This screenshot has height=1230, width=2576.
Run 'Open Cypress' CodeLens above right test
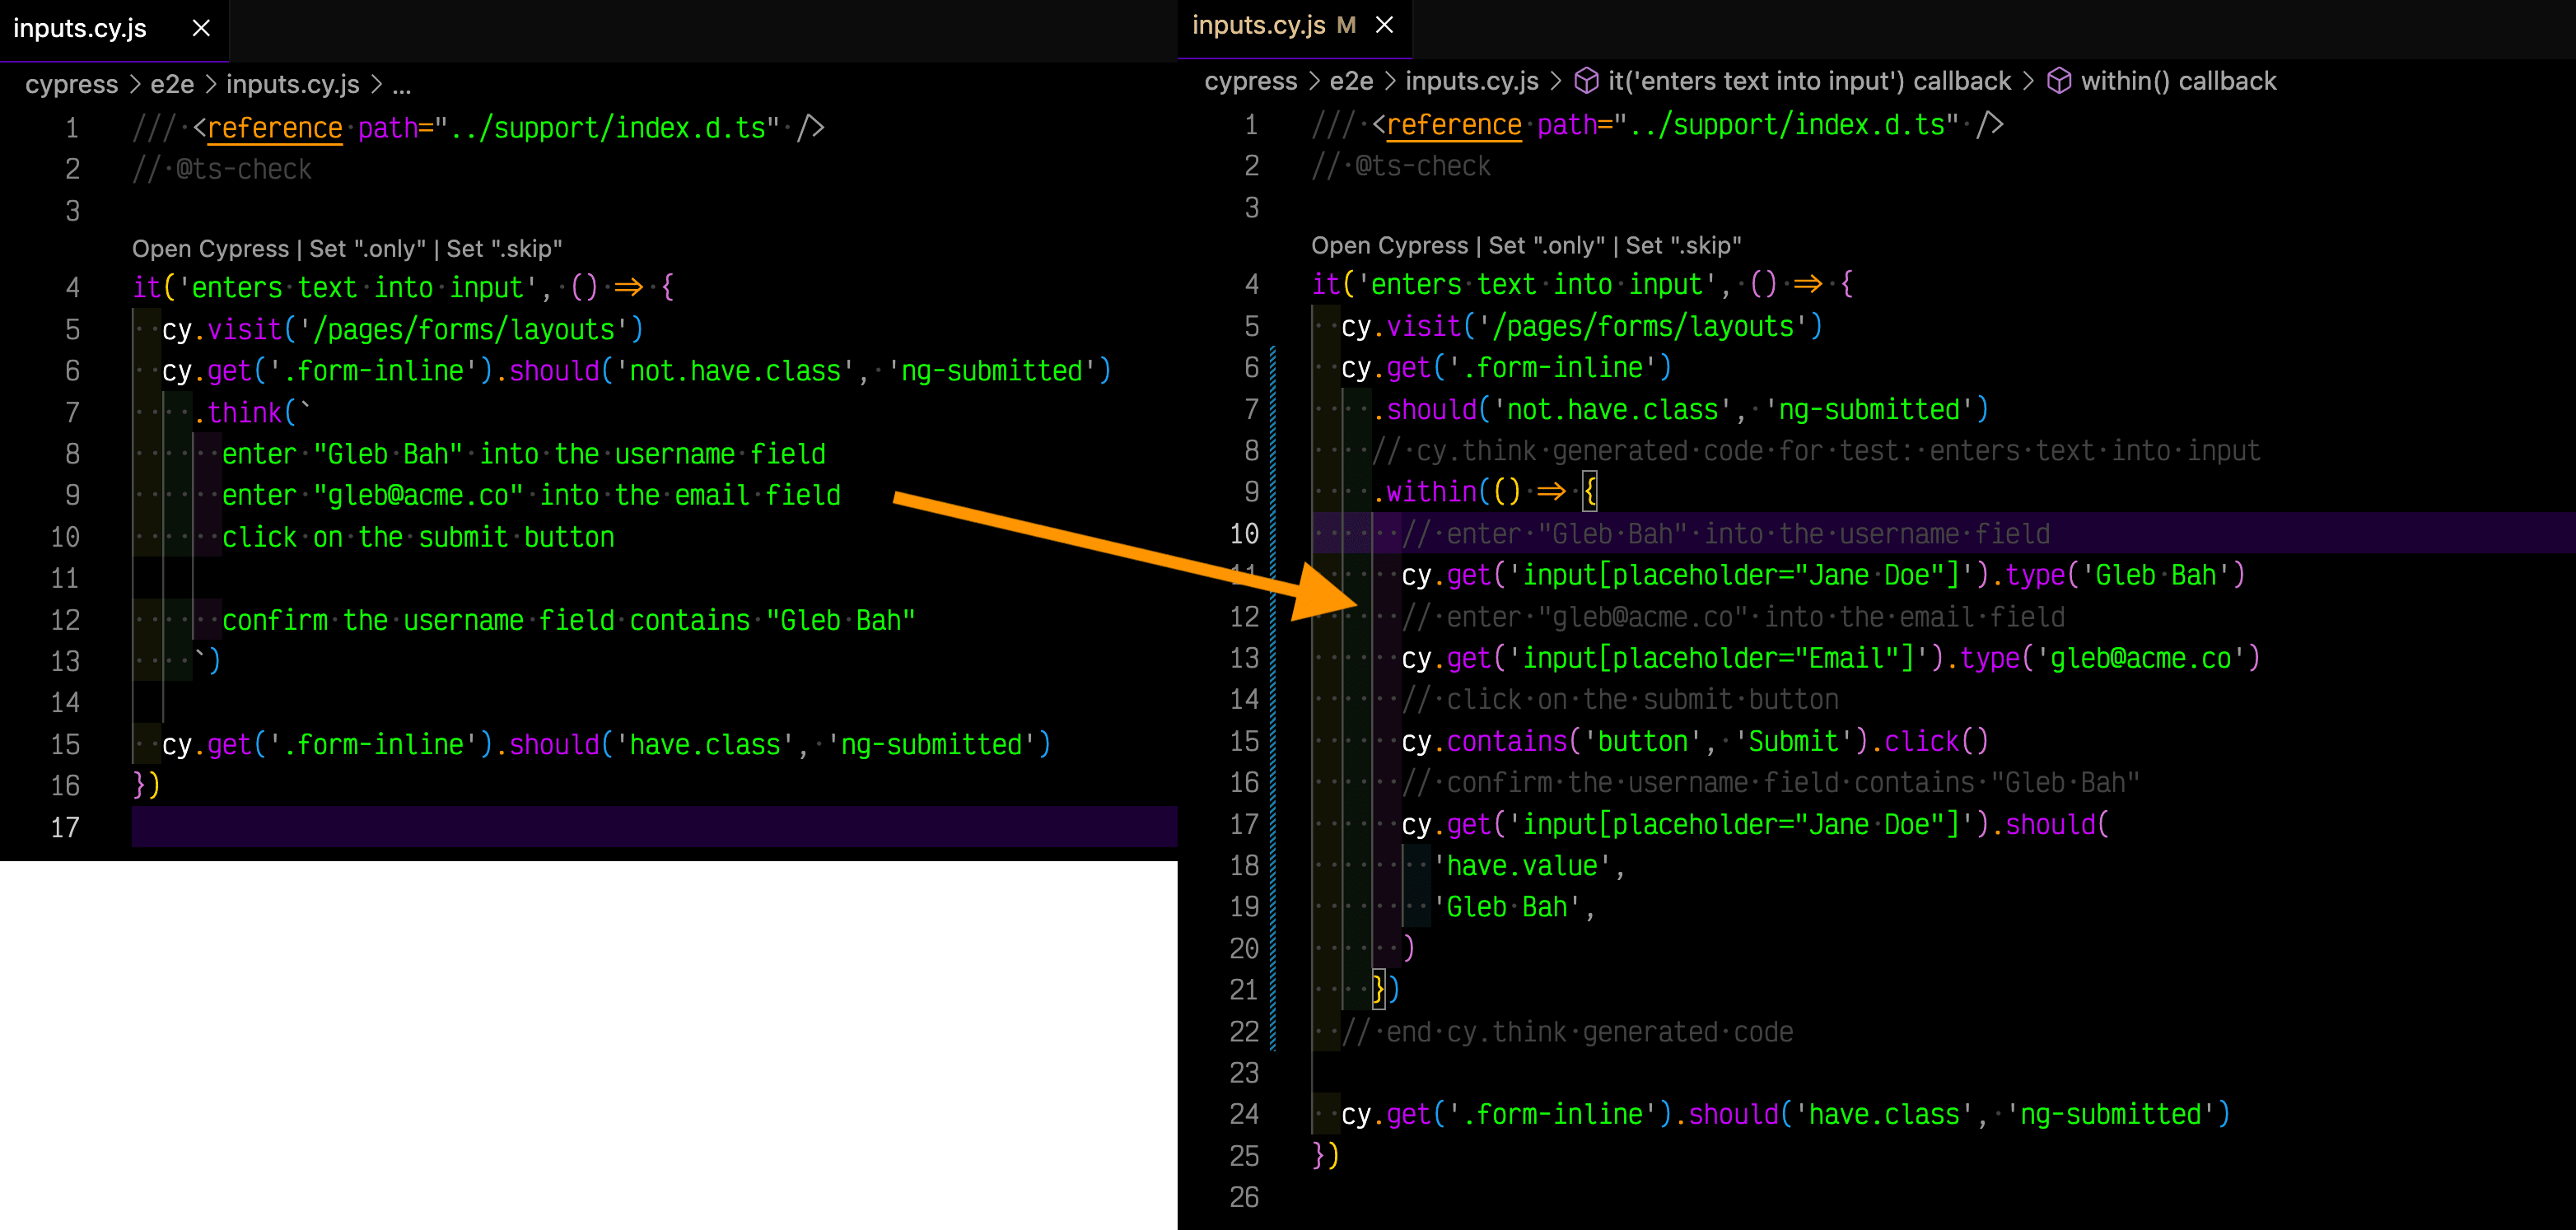(x=1391, y=245)
